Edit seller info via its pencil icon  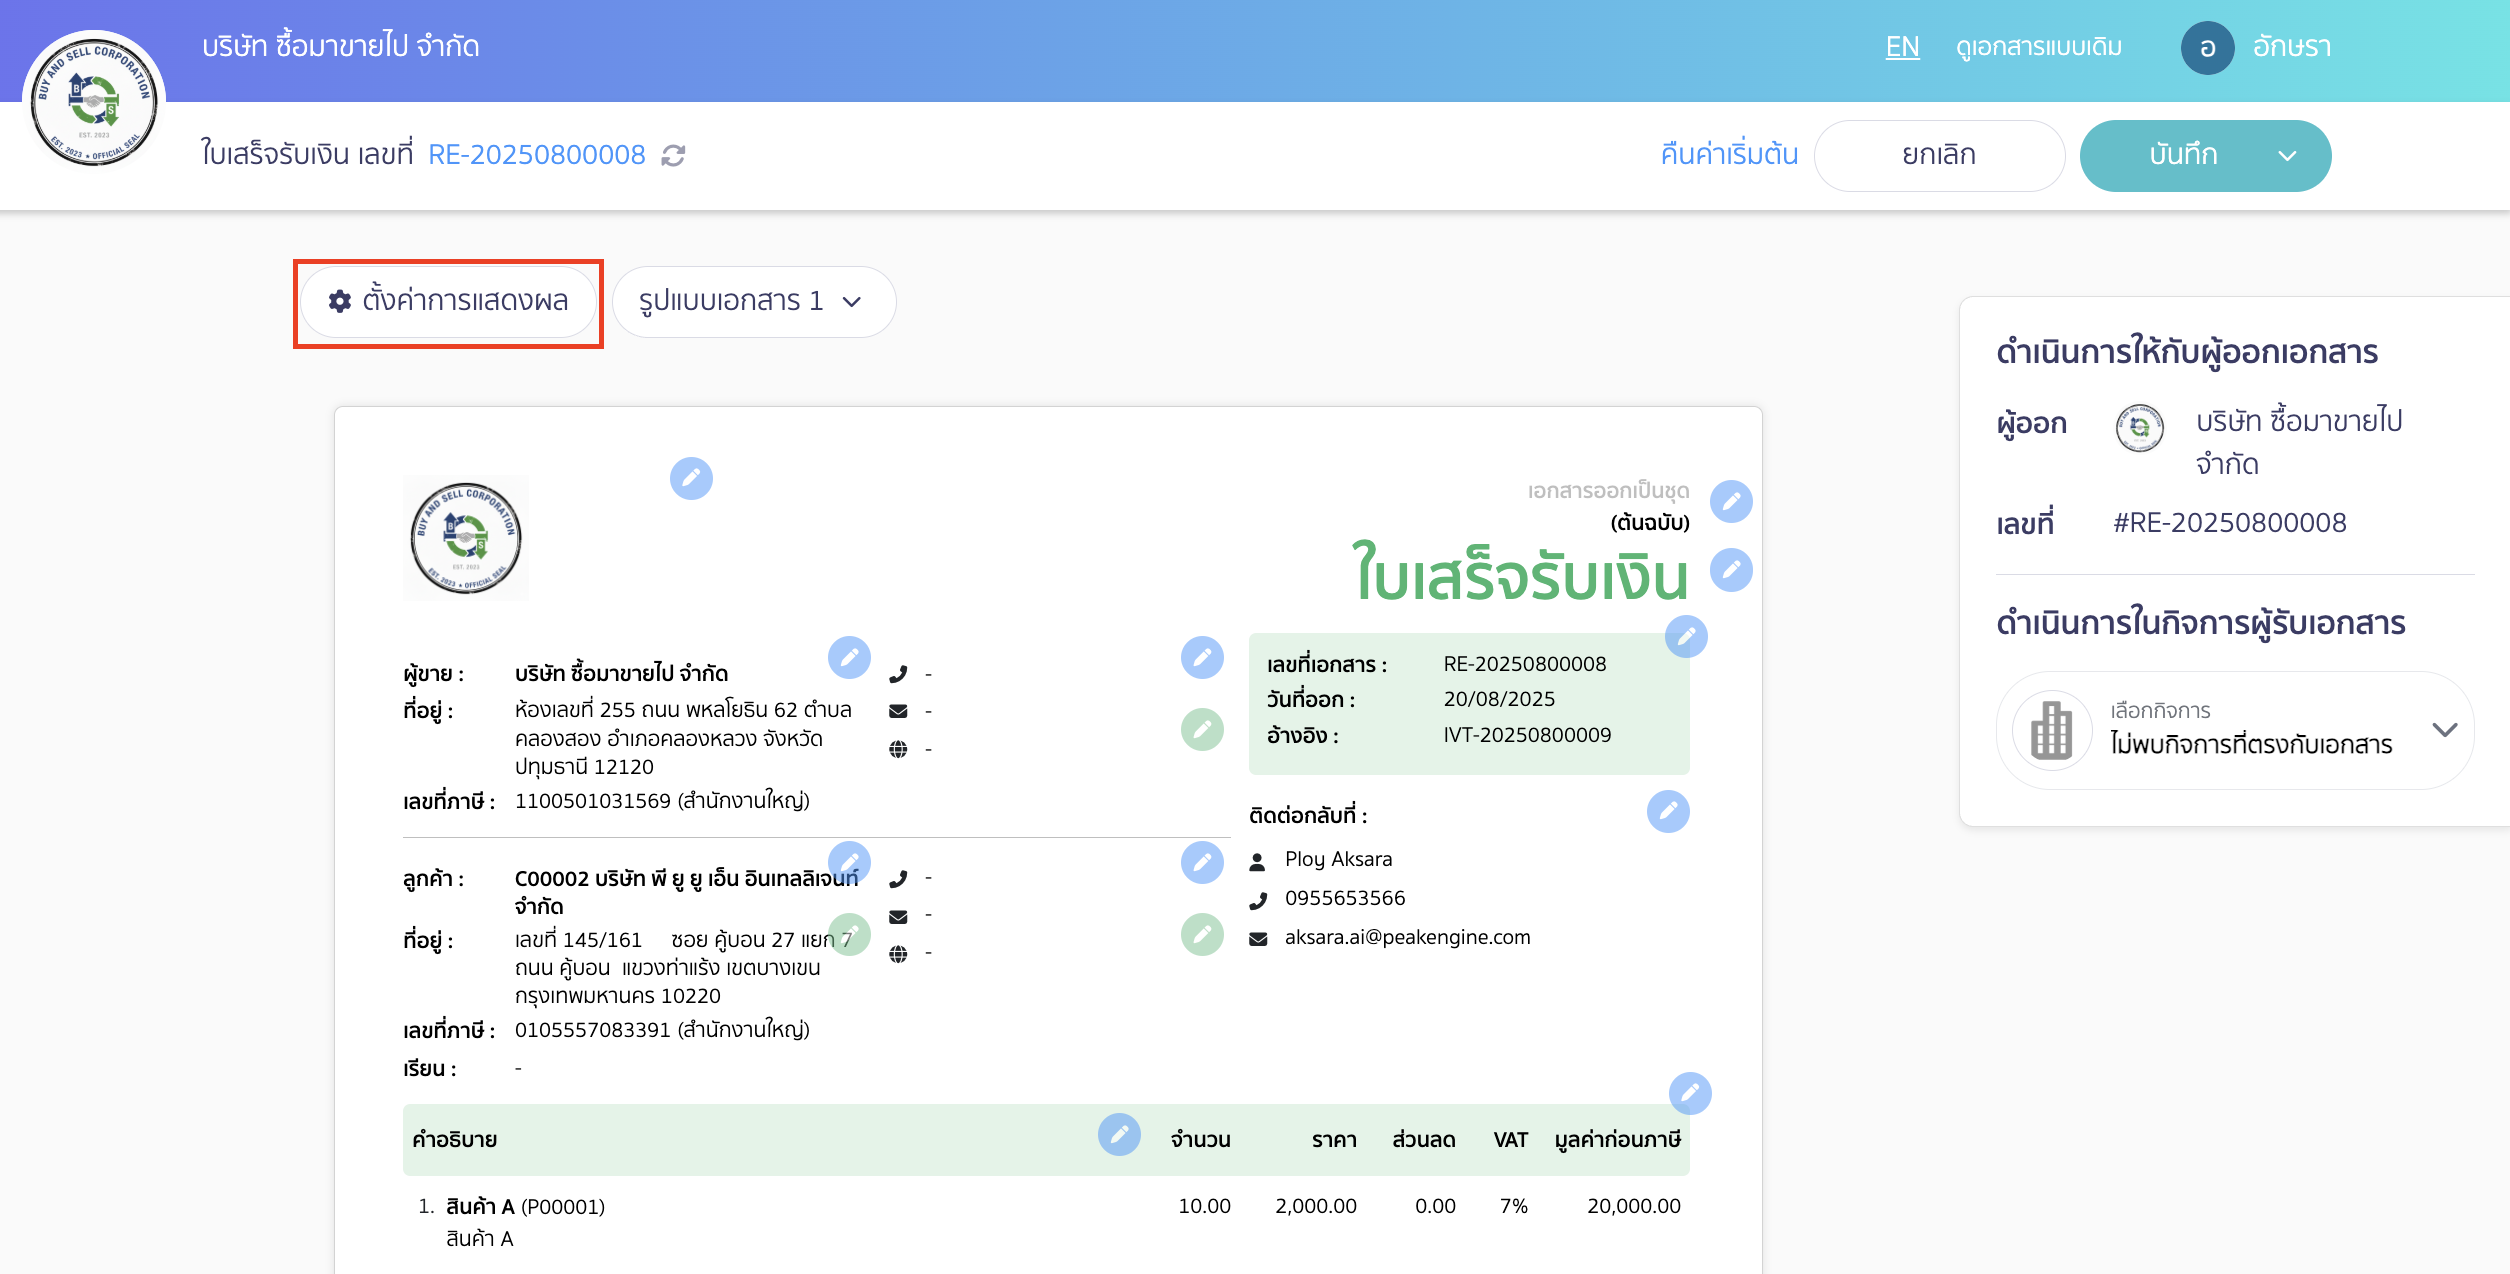coord(851,658)
